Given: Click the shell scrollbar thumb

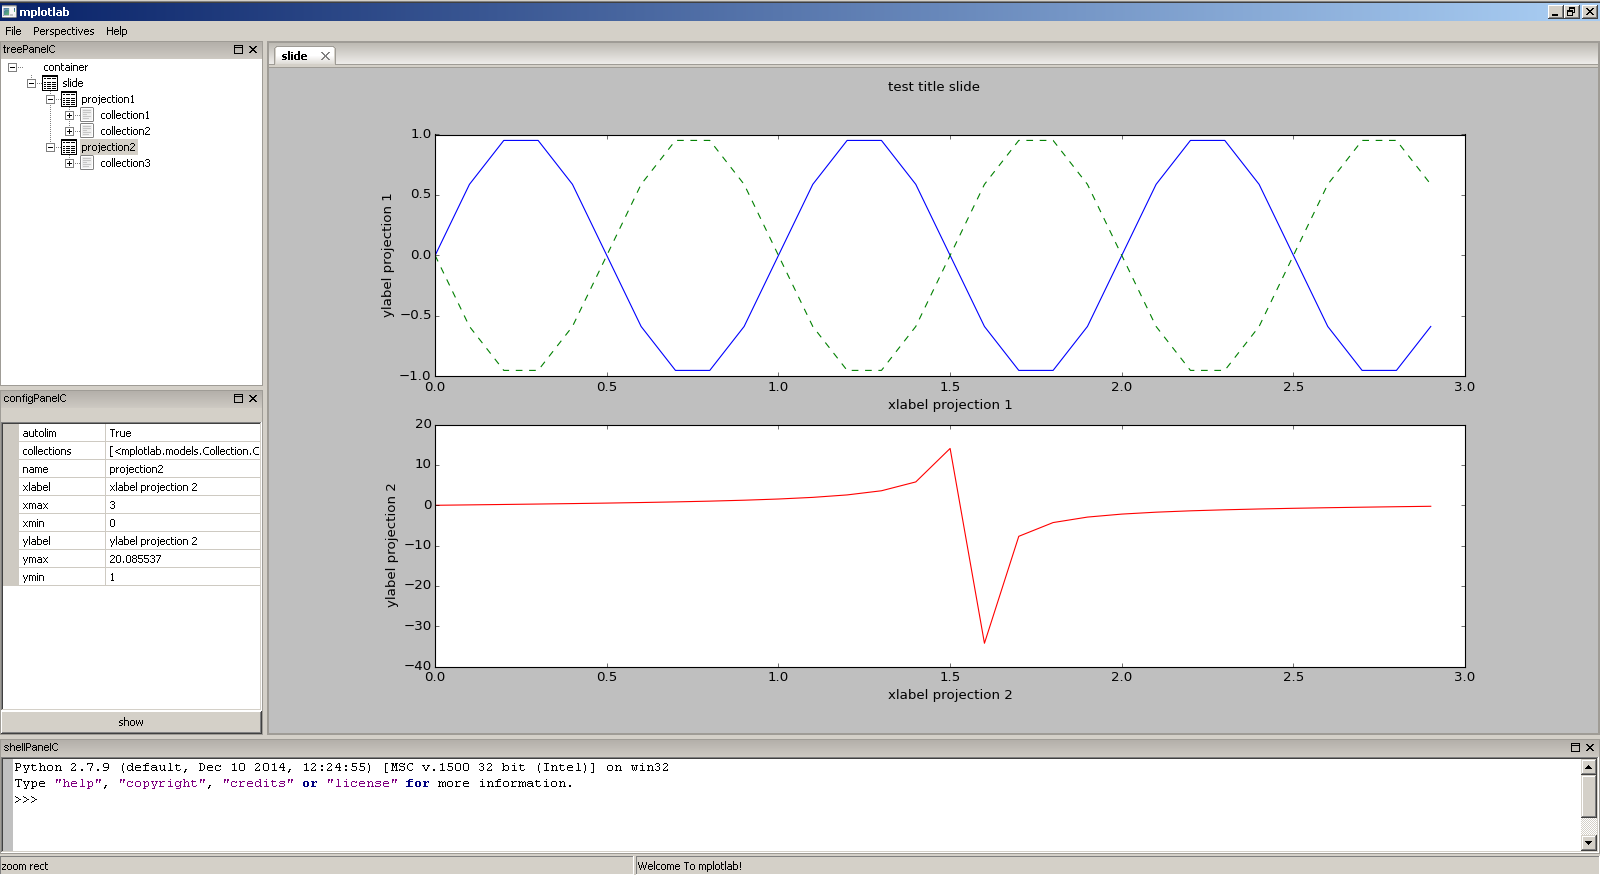Looking at the screenshot, I should pos(1589,797).
